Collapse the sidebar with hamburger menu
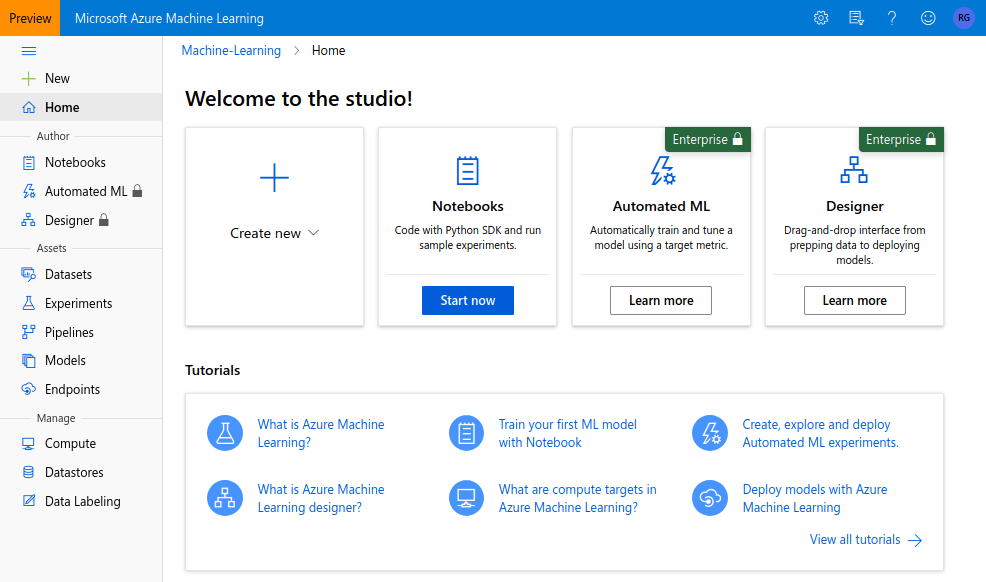The image size is (986, 582). (x=29, y=51)
